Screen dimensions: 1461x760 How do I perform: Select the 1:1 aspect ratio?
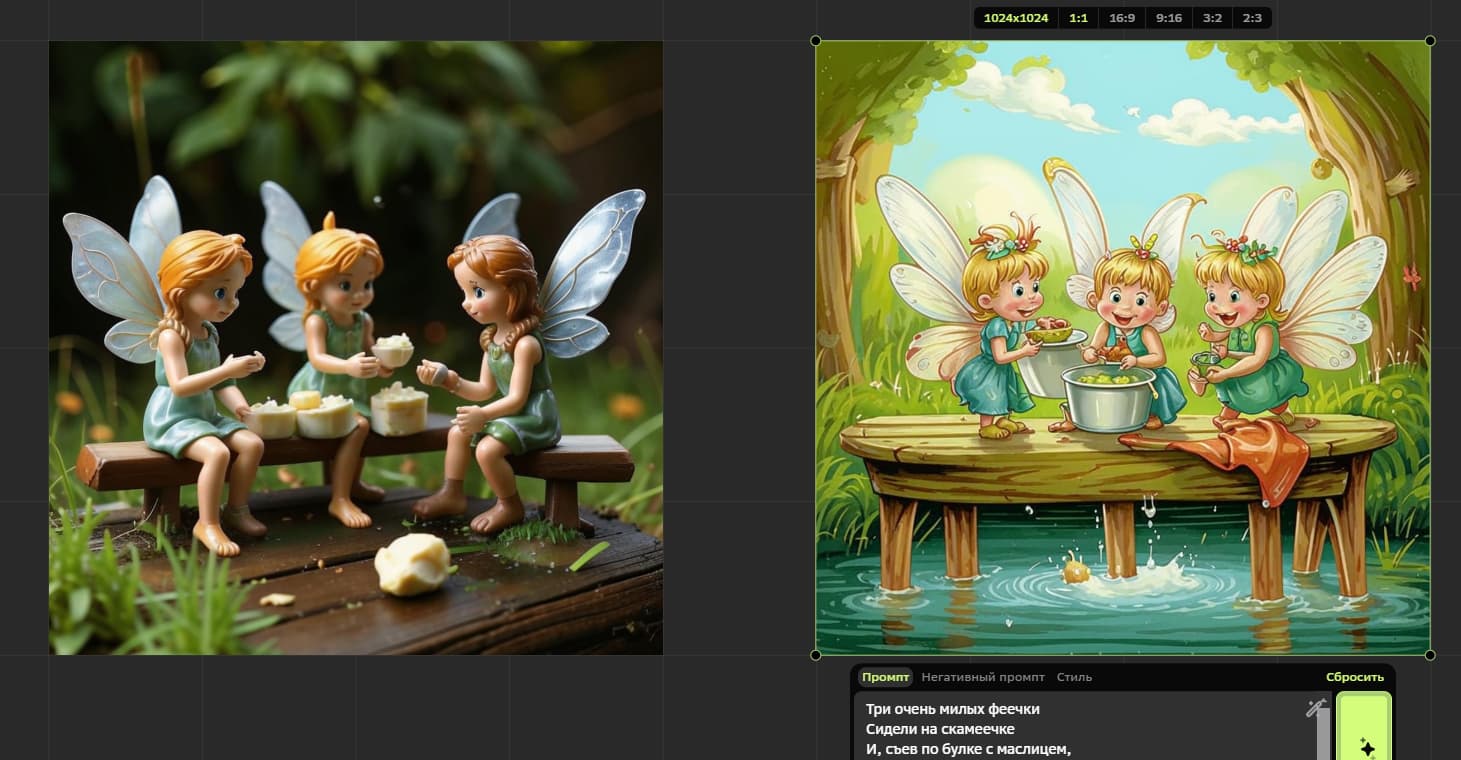[1078, 18]
